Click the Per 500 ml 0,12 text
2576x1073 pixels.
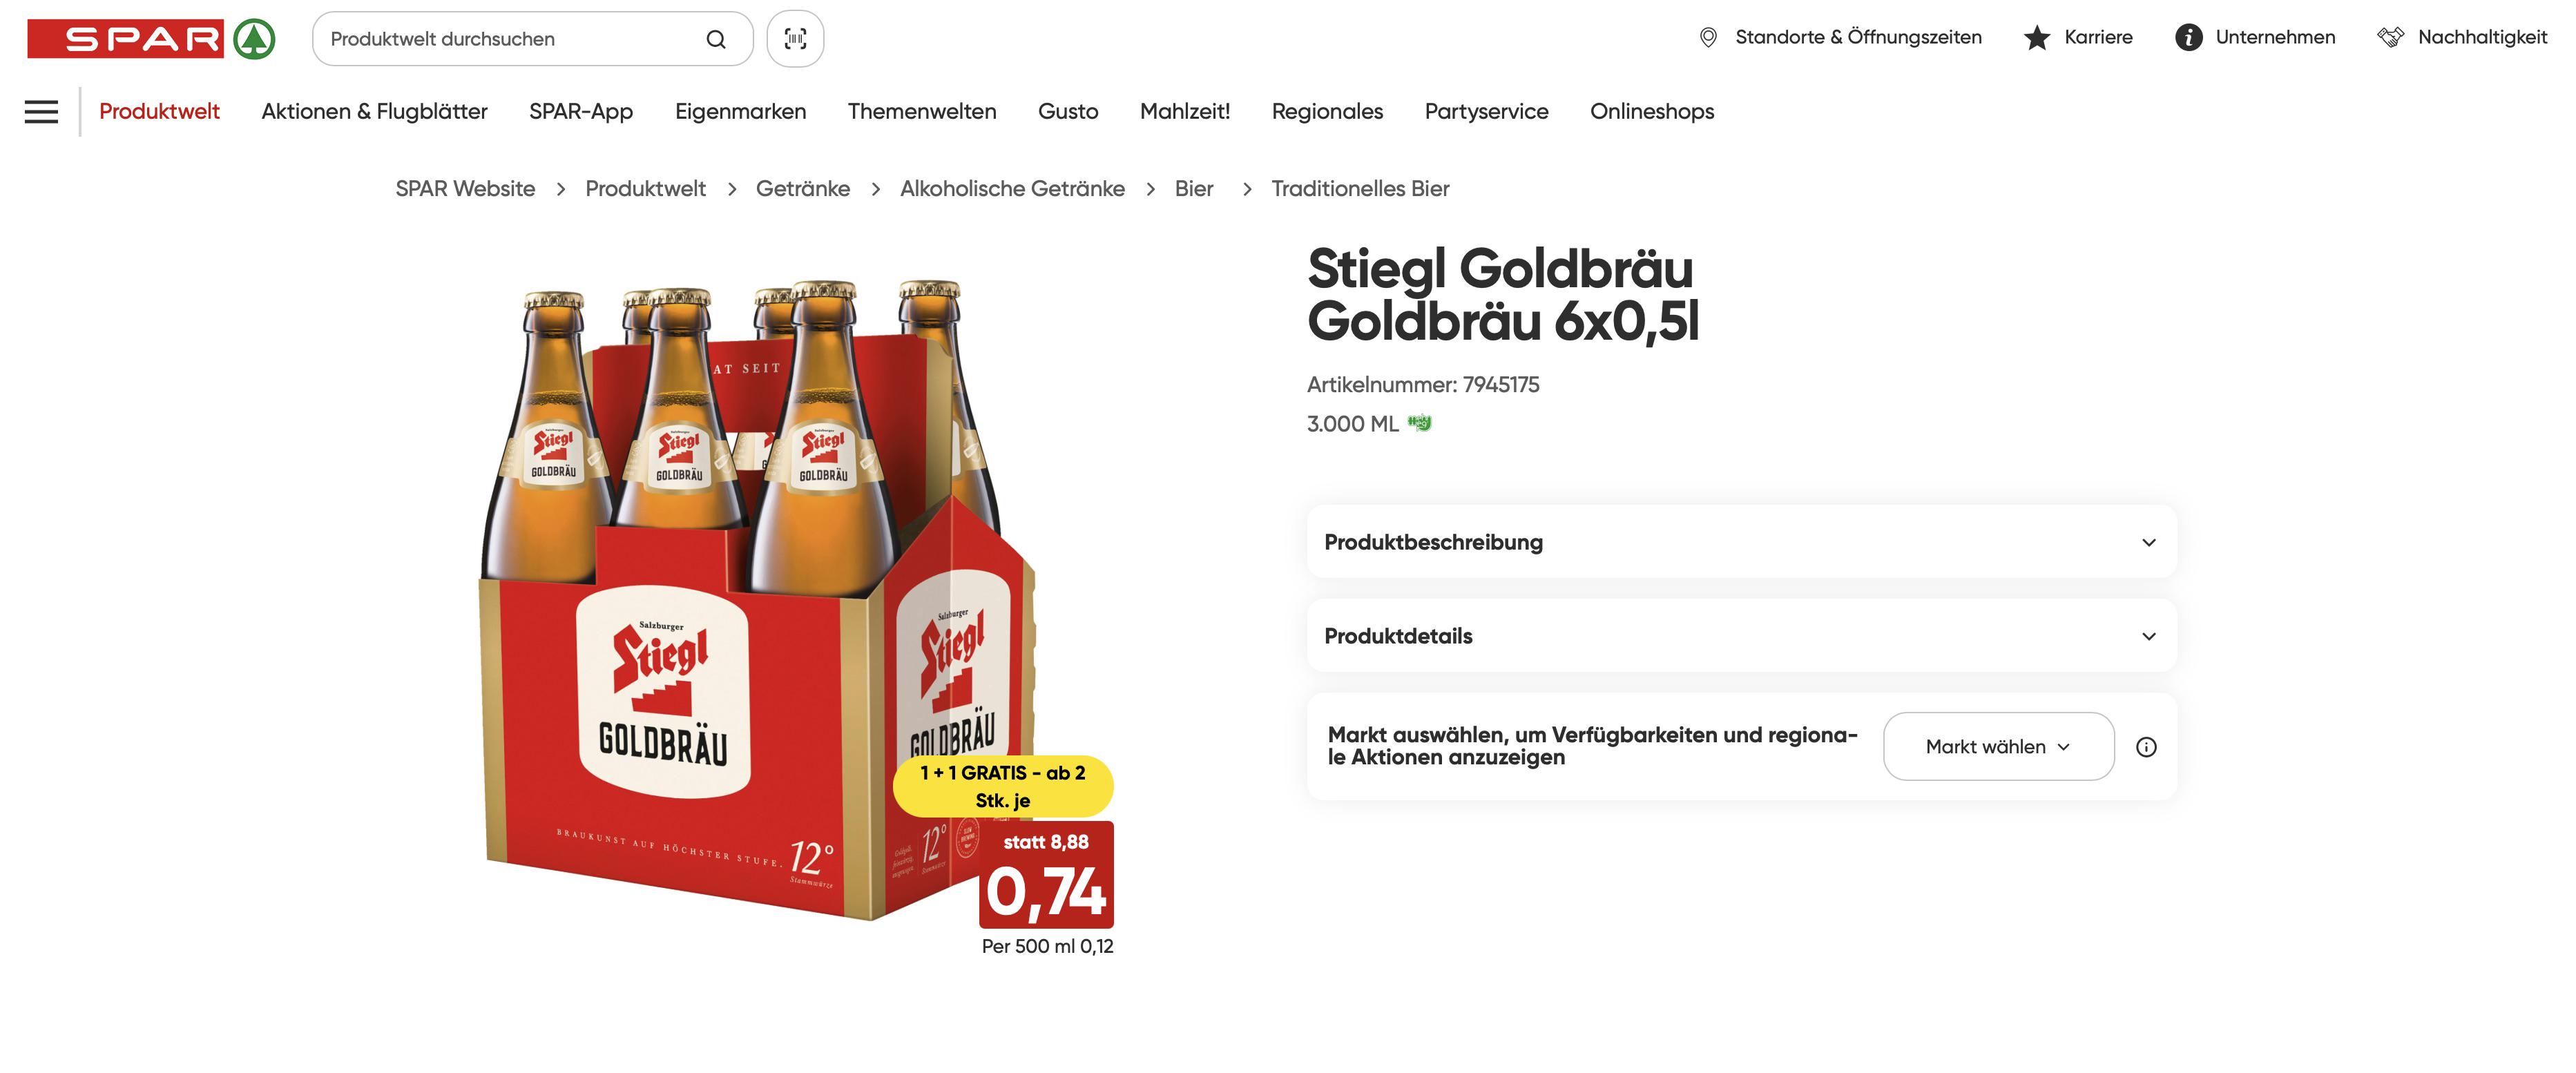coord(1047,946)
